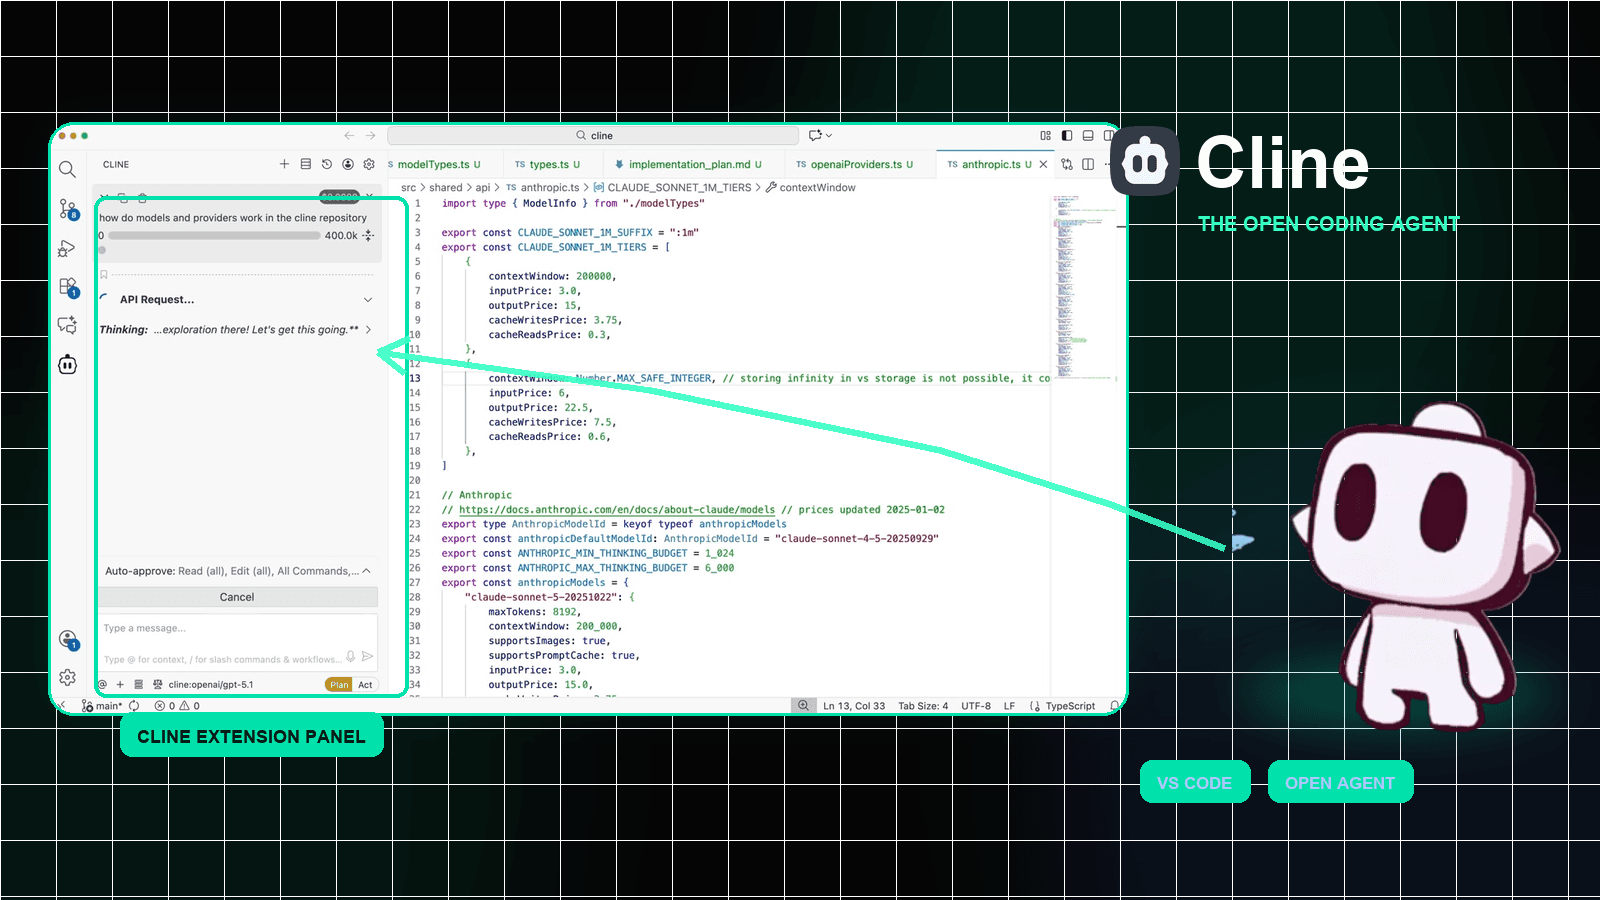The height and width of the screenshot is (900, 1600).
Task: Click the @ add context icon
Action: [102, 685]
